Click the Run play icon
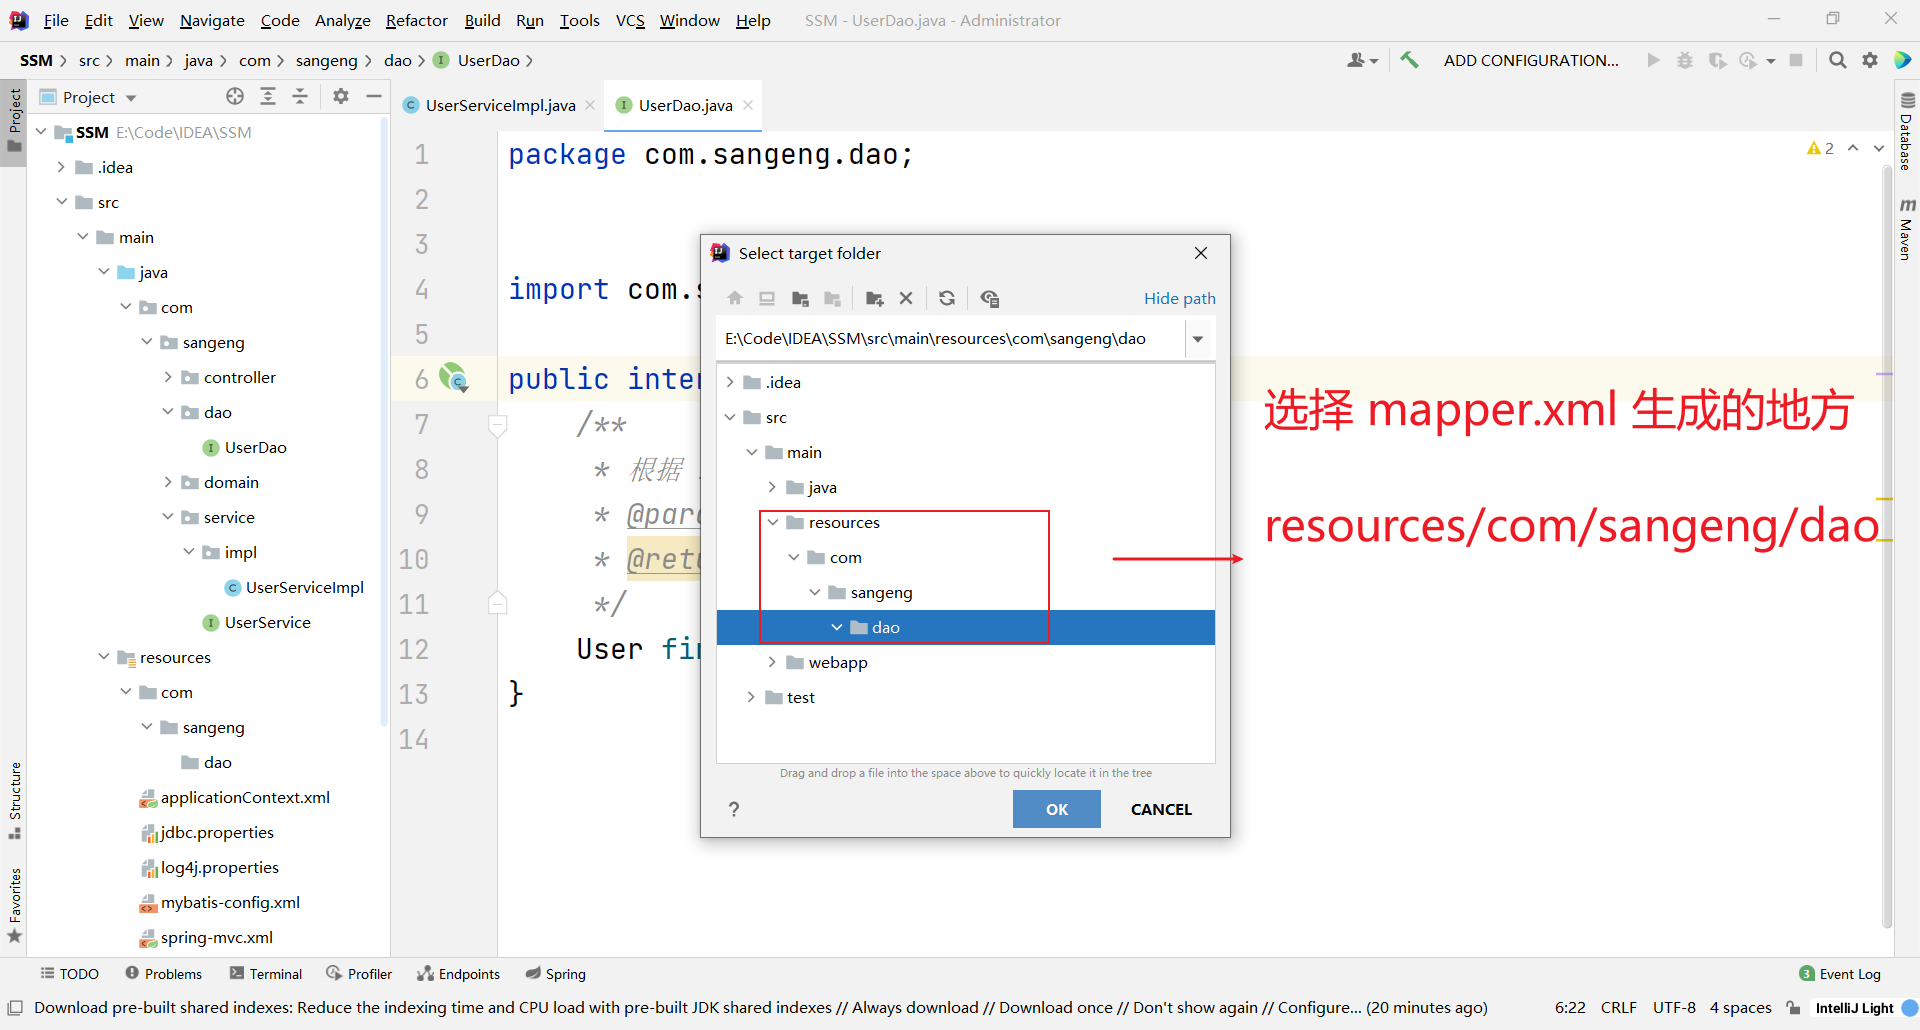This screenshot has width=1920, height=1030. [1653, 60]
